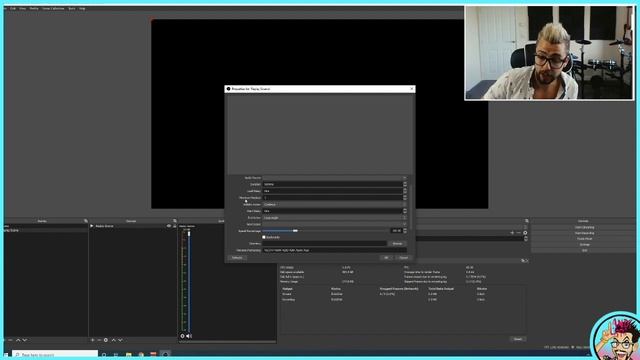
Task: Click the Speed percentage slider handle
Action: tap(295, 231)
